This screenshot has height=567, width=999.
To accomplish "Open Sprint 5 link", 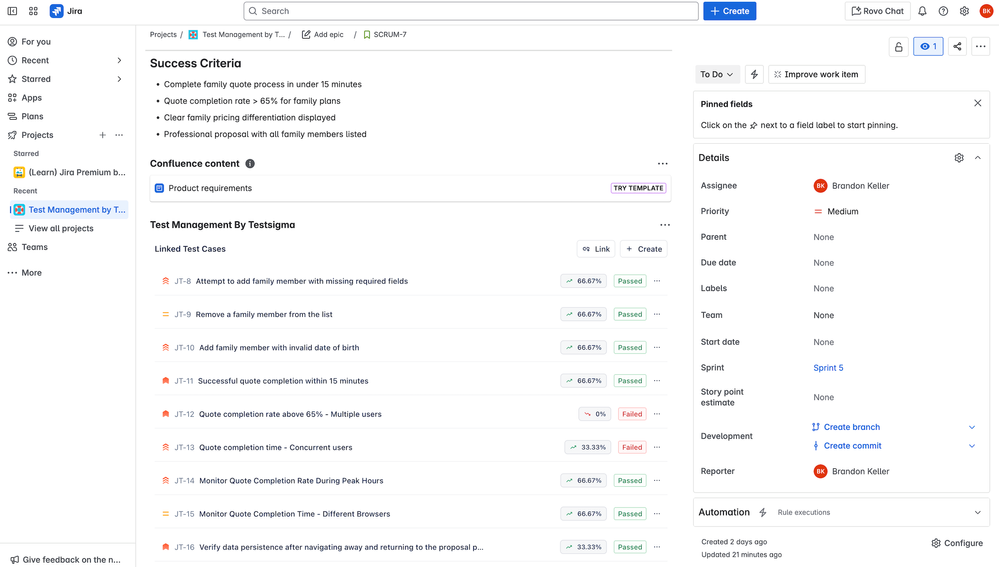I will point(828,368).
